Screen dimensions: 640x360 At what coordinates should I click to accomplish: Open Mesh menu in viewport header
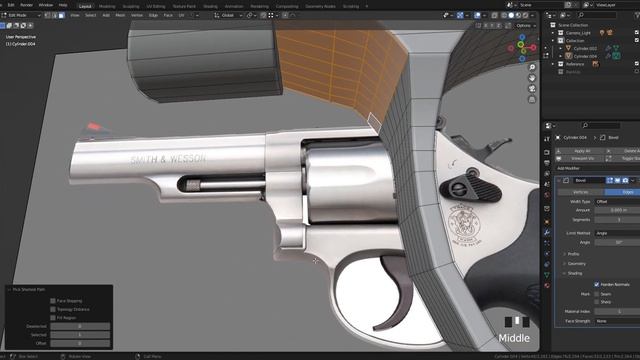click(120, 15)
